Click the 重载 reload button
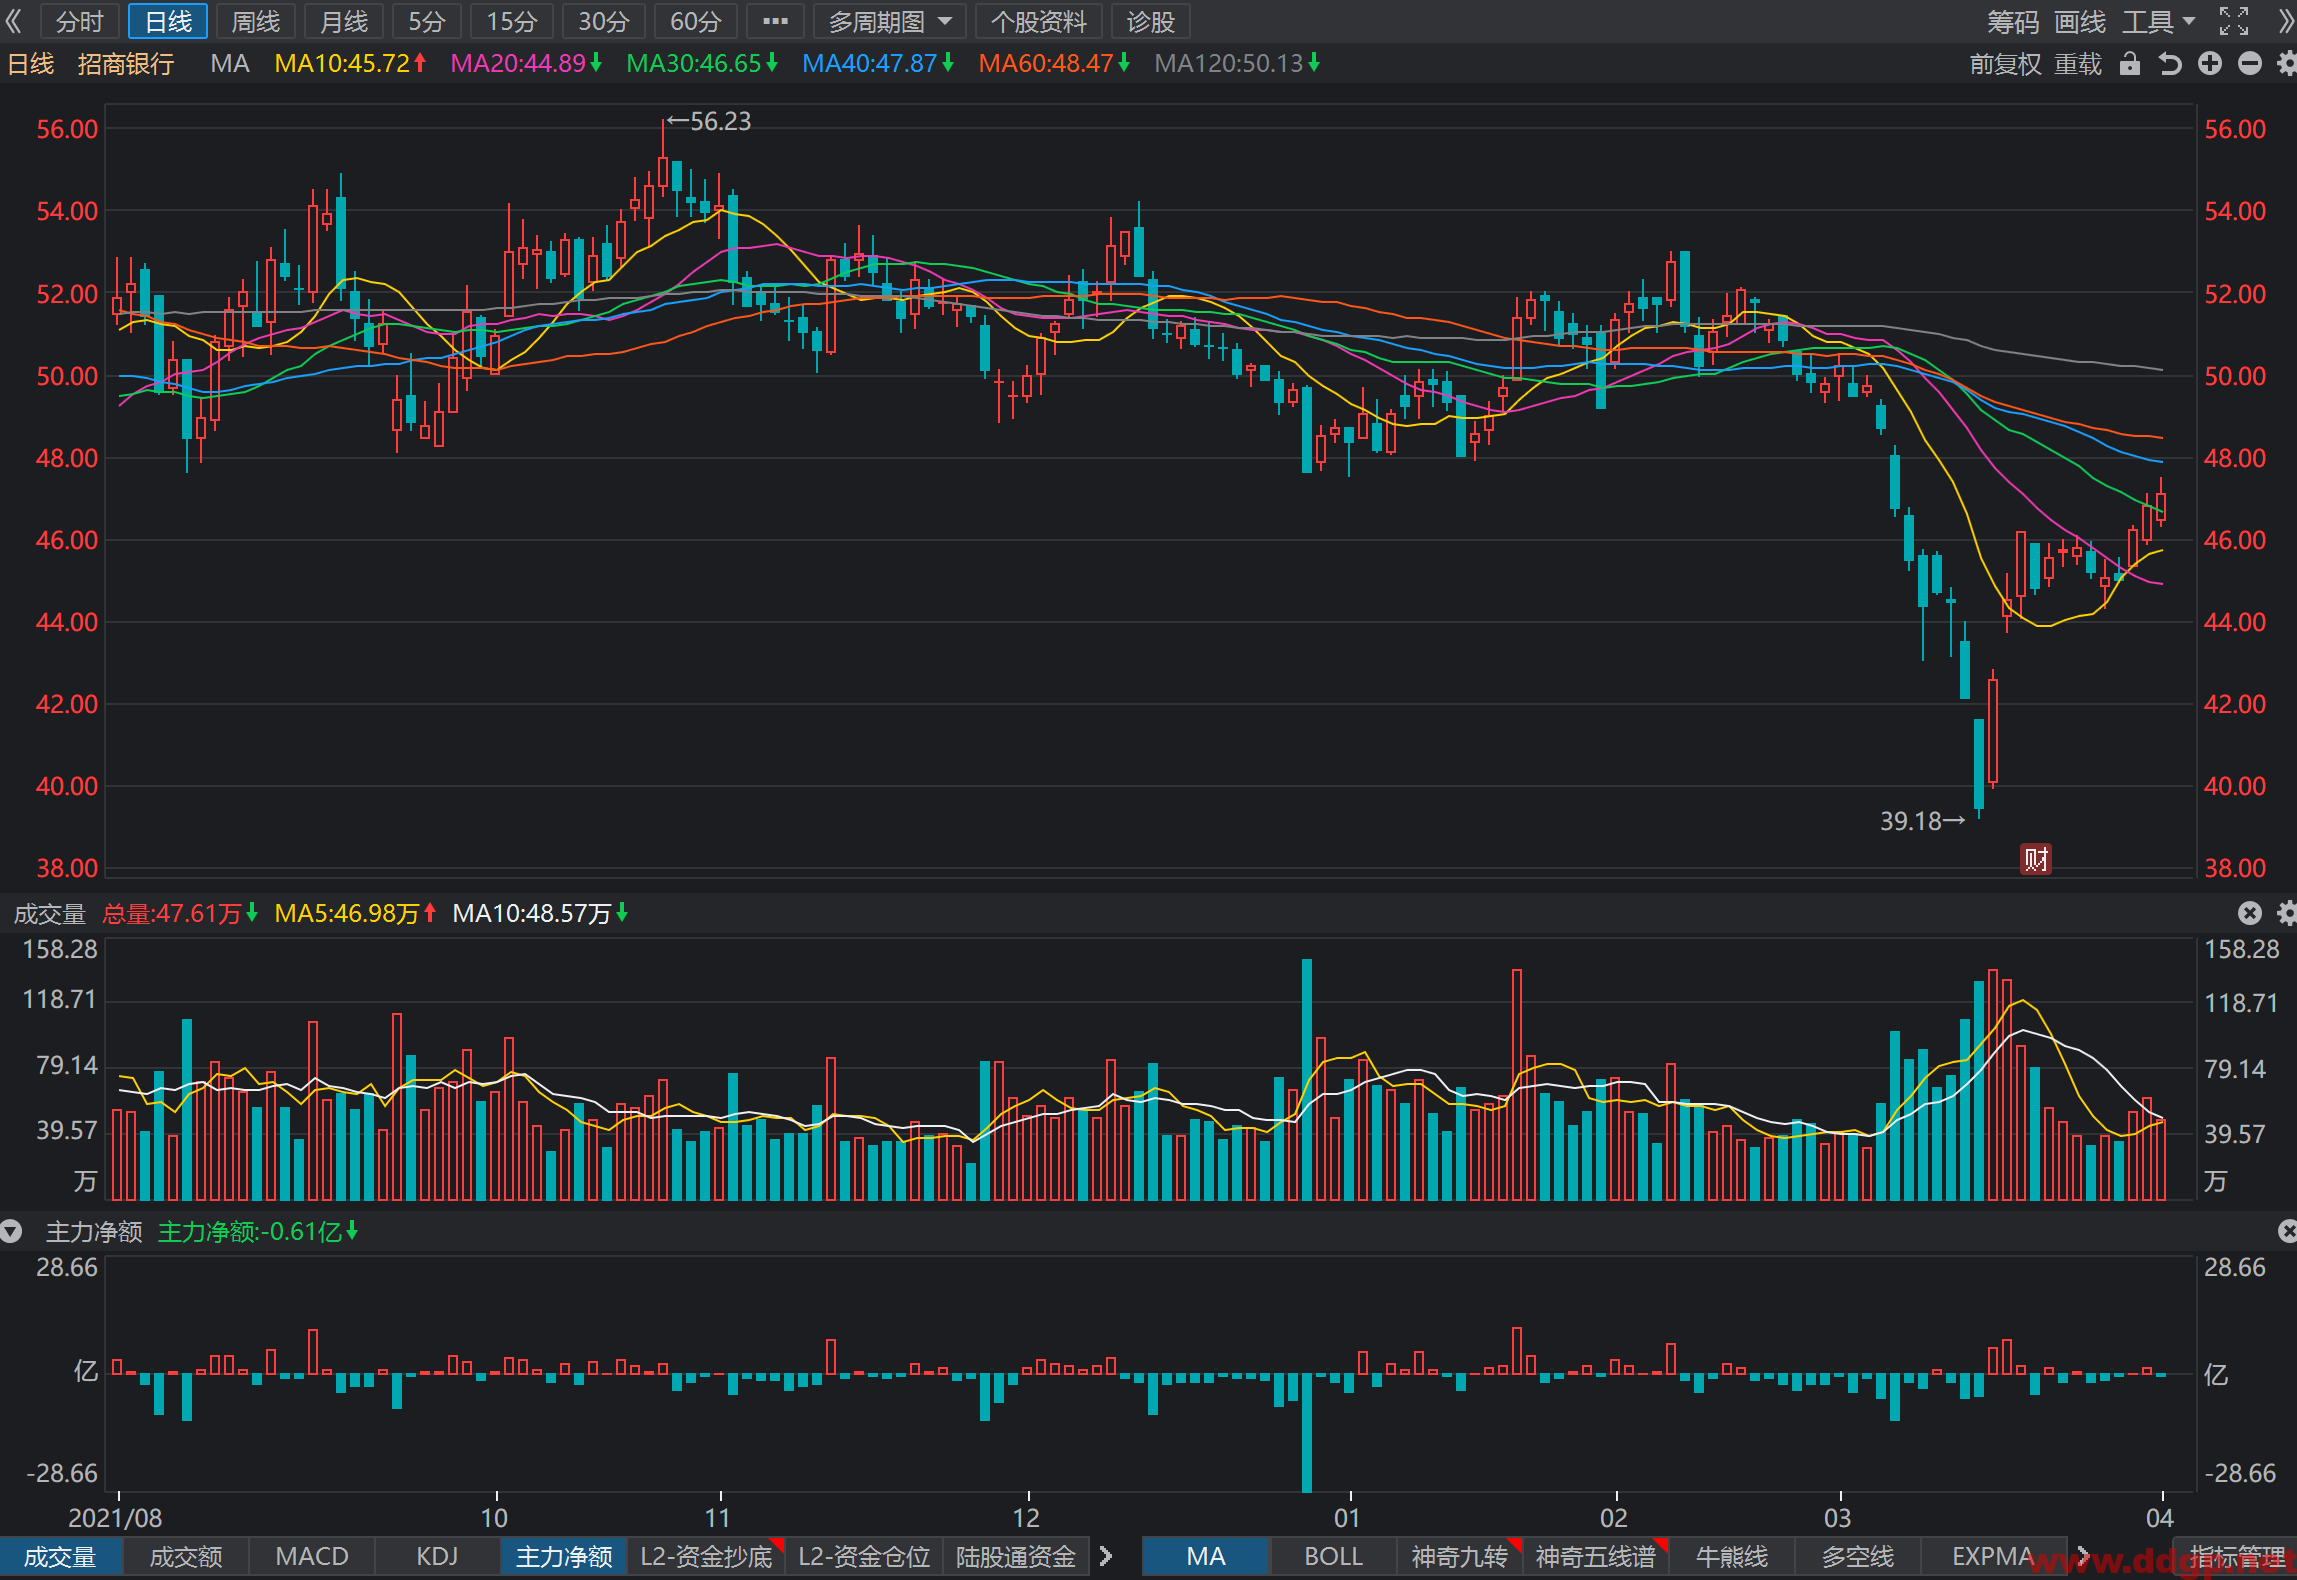Viewport: 2297px width, 1580px height. [2078, 64]
